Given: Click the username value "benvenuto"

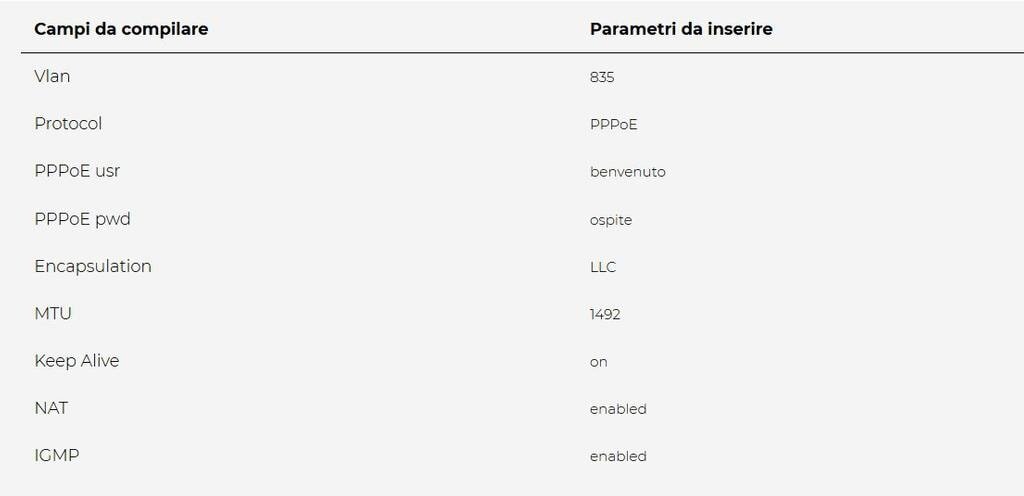Looking at the screenshot, I should [627, 172].
